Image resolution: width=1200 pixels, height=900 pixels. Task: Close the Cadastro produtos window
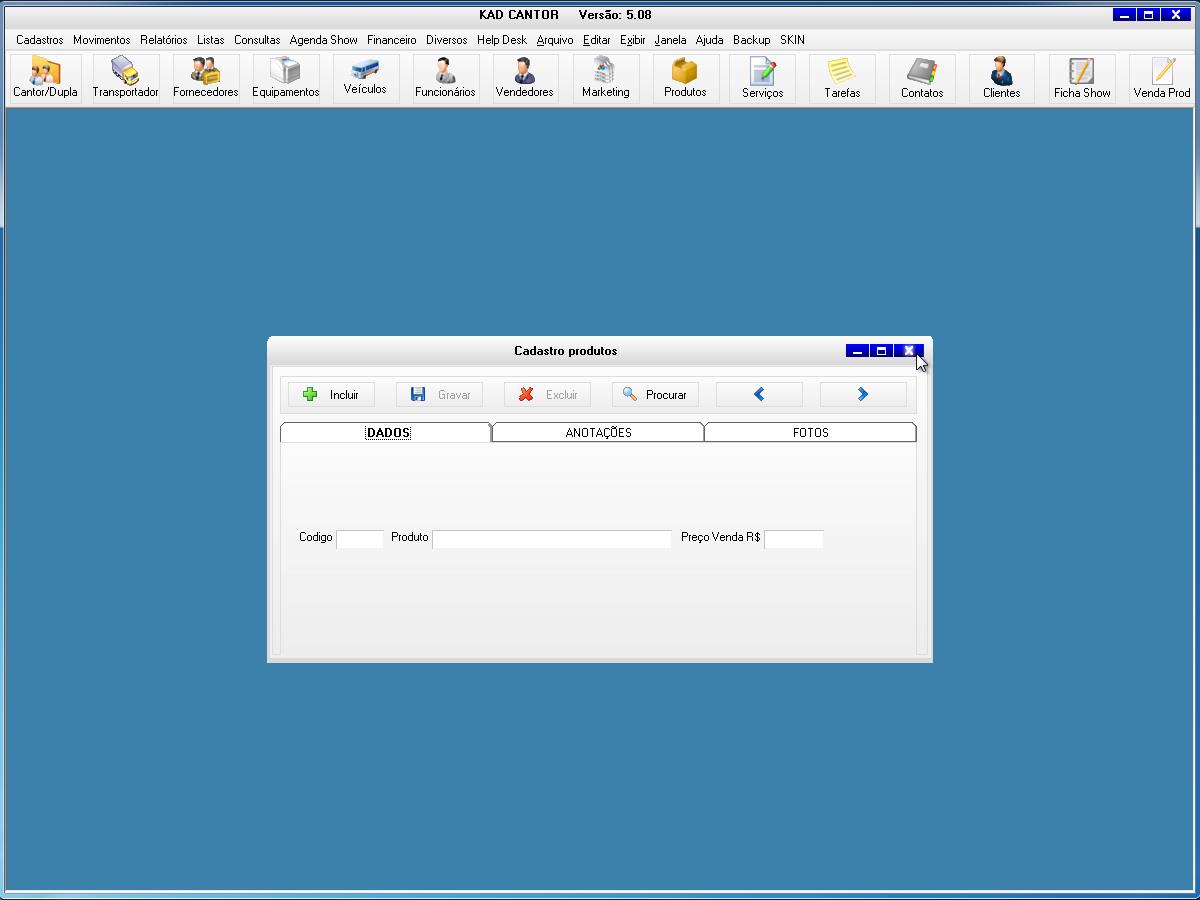click(908, 351)
